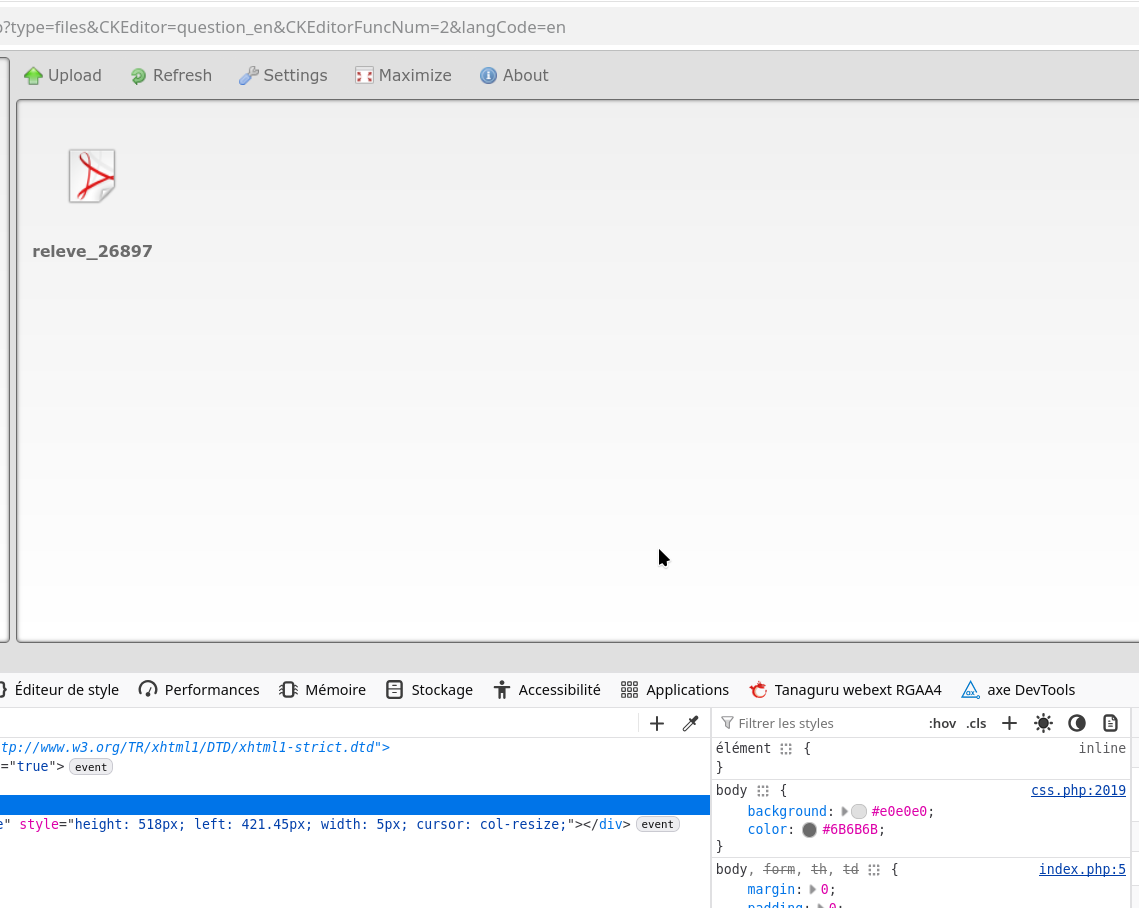Toggle the :hov pseudo-class panel
This screenshot has height=908, width=1139.
(942, 723)
